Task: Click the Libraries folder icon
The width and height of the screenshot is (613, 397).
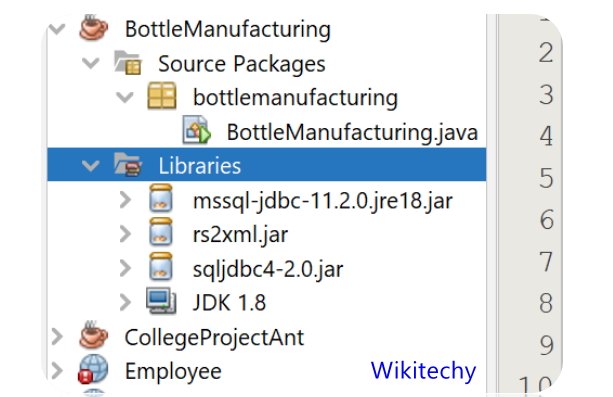Action: (128, 164)
